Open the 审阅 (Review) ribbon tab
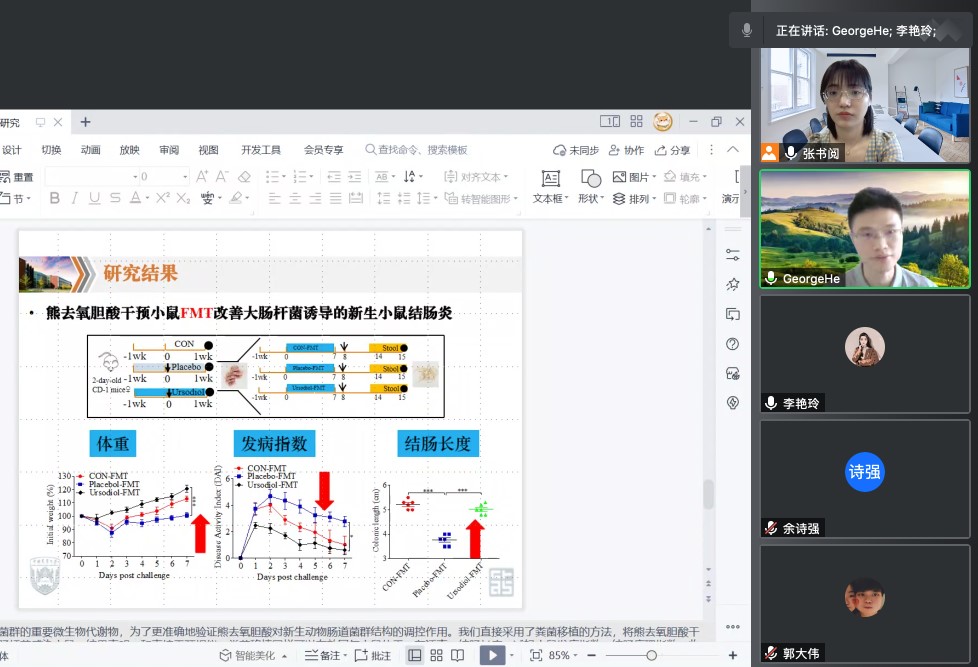Screen dimensions: 978x667 (169, 150)
